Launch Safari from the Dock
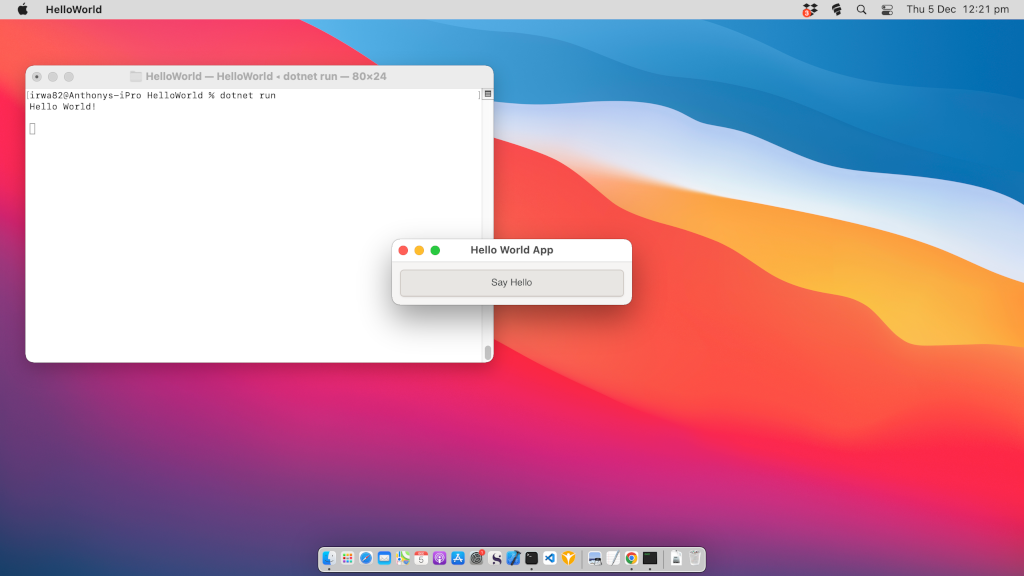This screenshot has height=576, width=1024. pyautogui.click(x=366, y=559)
